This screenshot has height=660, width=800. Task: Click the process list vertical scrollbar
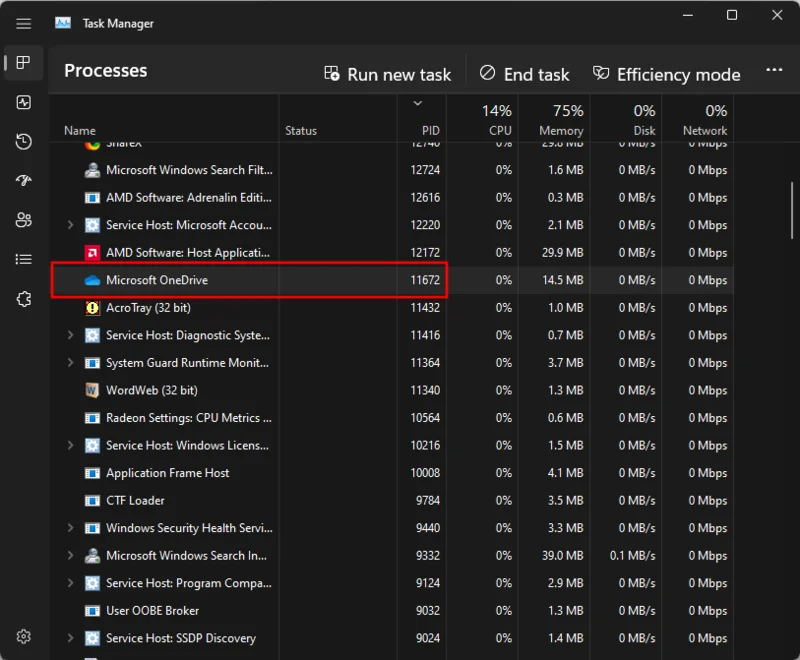792,210
